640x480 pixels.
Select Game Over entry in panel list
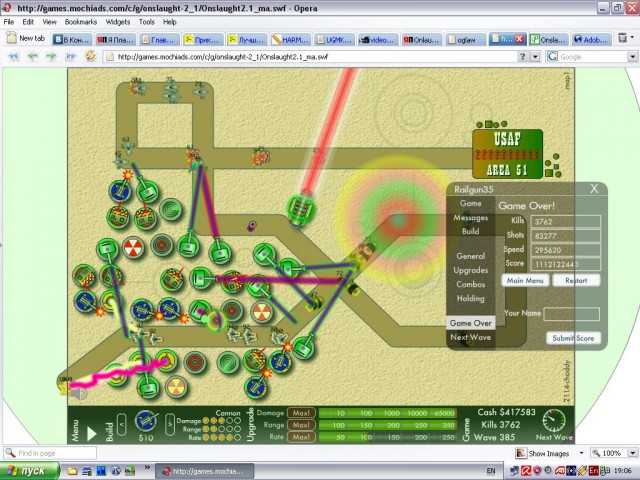coord(471,323)
